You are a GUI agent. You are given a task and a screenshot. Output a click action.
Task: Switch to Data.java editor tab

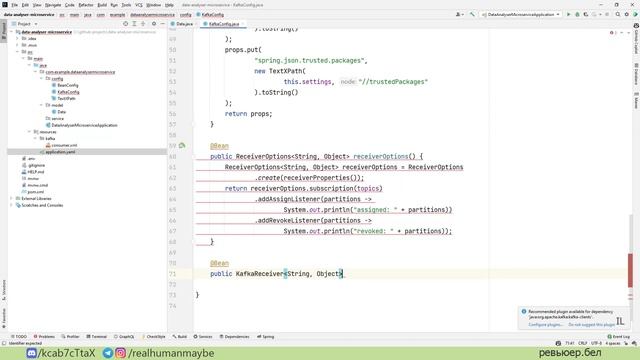pos(182,24)
